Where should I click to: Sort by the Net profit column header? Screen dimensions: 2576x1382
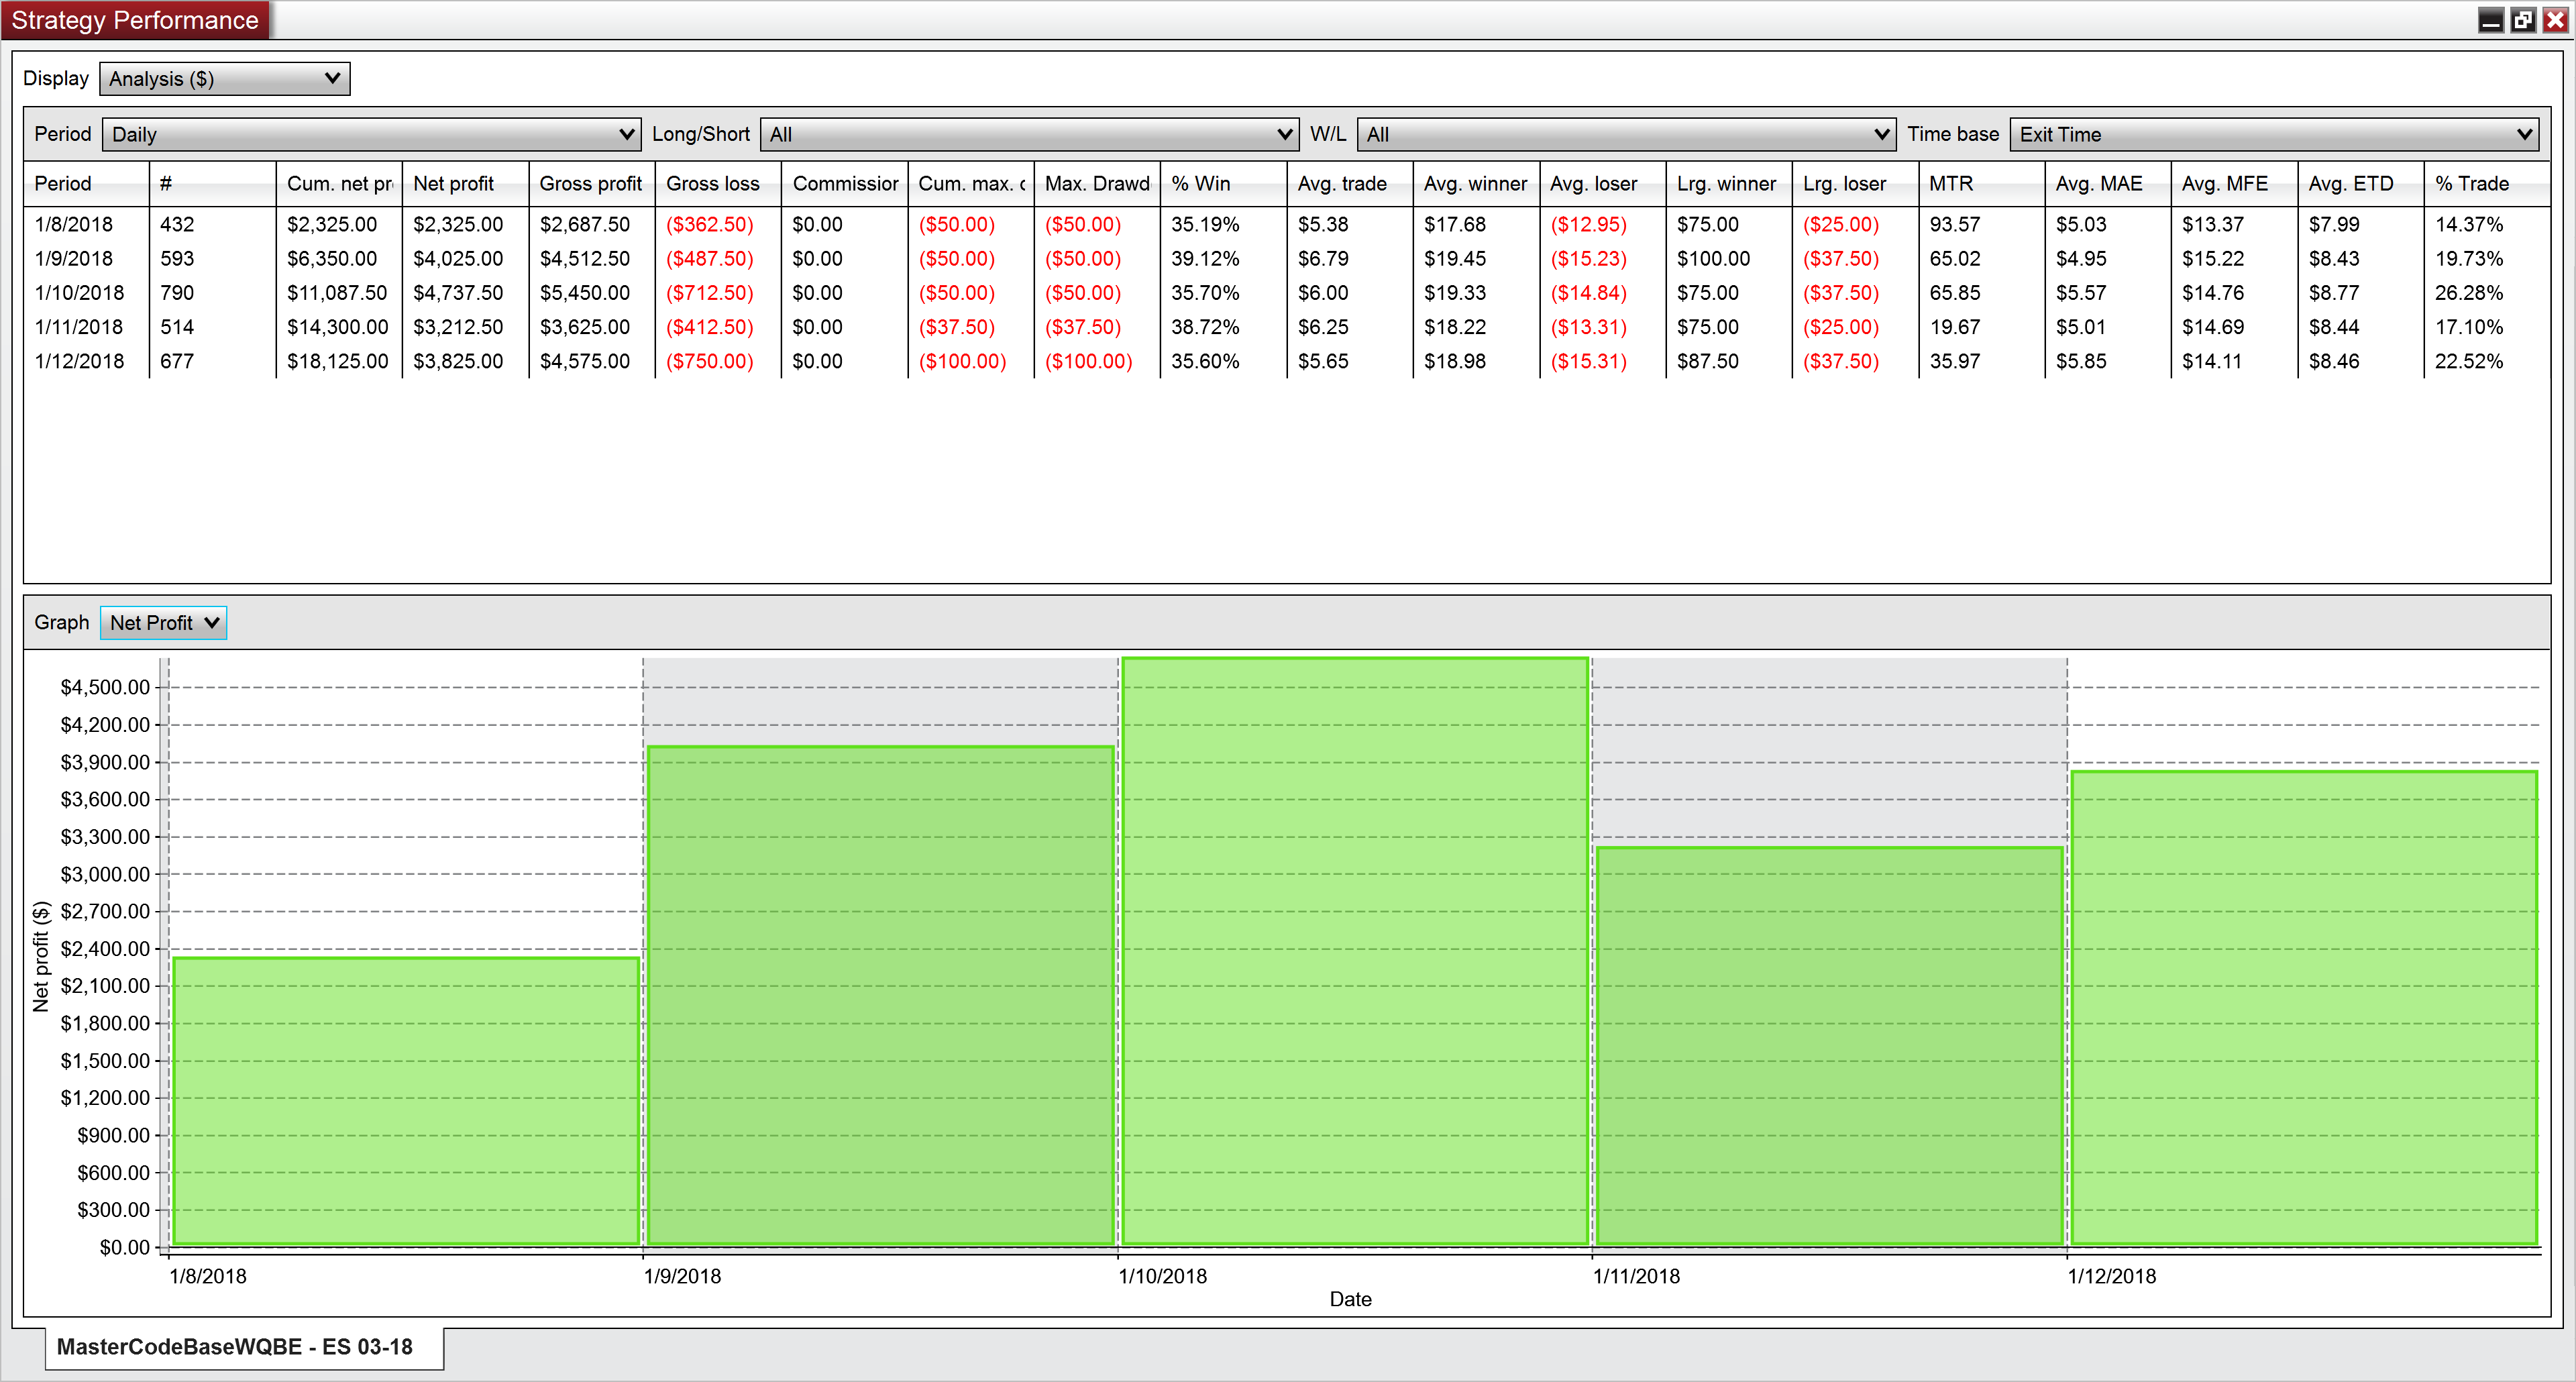click(465, 184)
